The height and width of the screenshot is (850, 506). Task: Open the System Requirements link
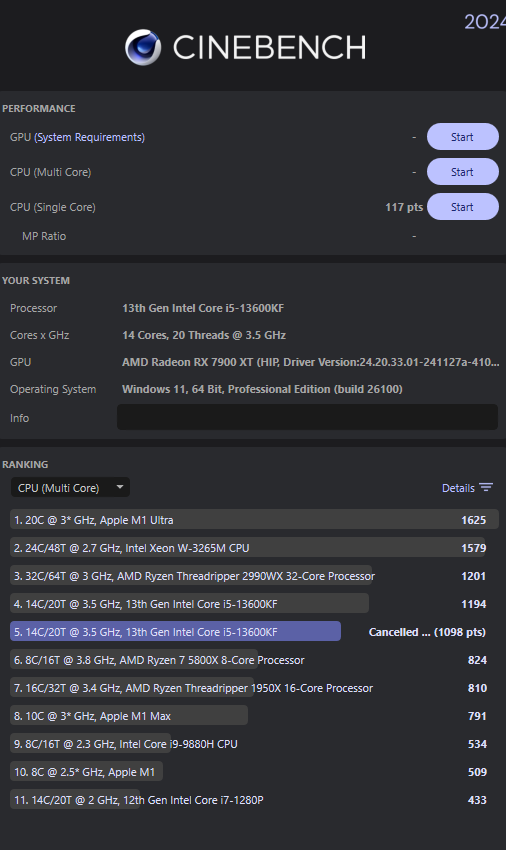pyautogui.click(x=89, y=137)
